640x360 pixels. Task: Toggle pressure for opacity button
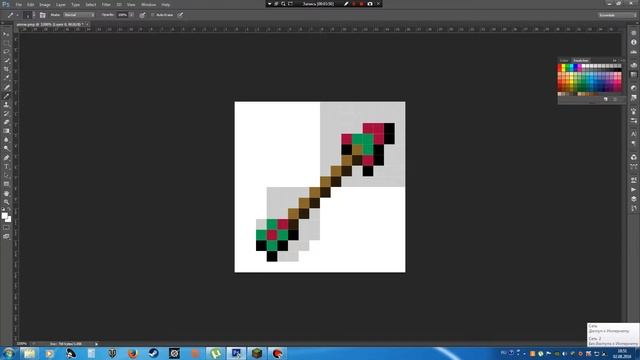point(142,15)
